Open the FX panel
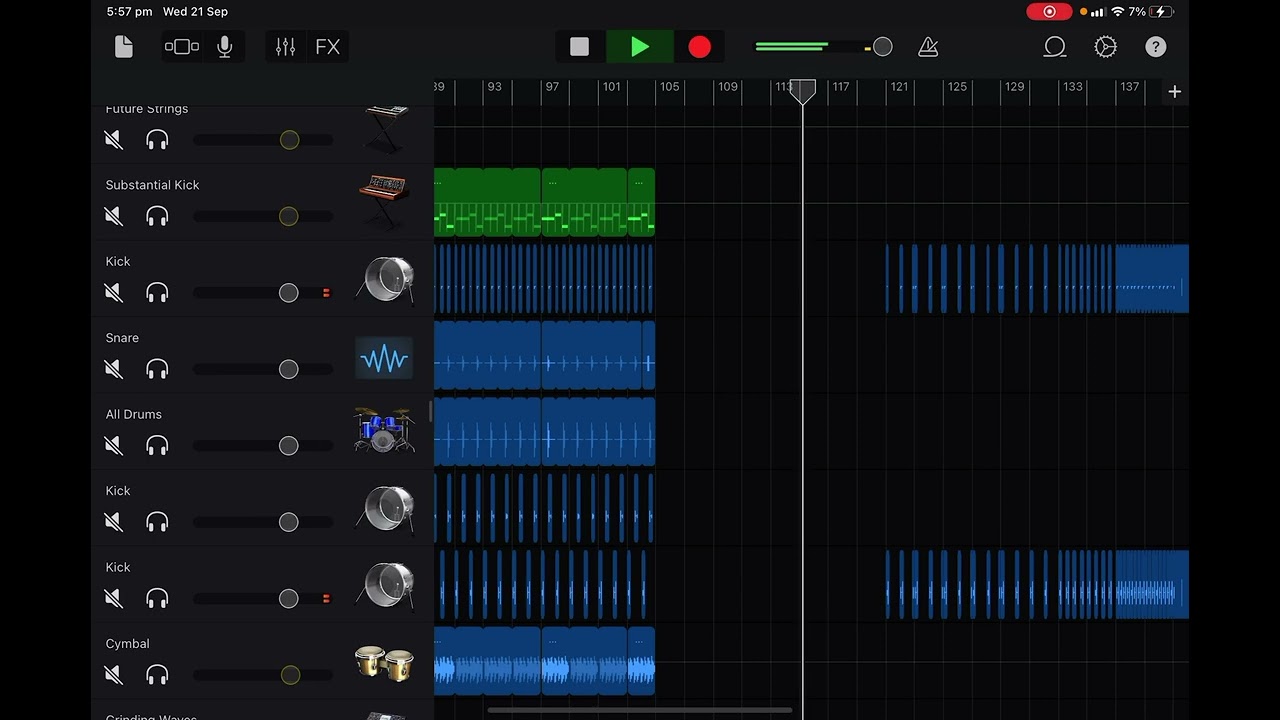 click(327, 47)
